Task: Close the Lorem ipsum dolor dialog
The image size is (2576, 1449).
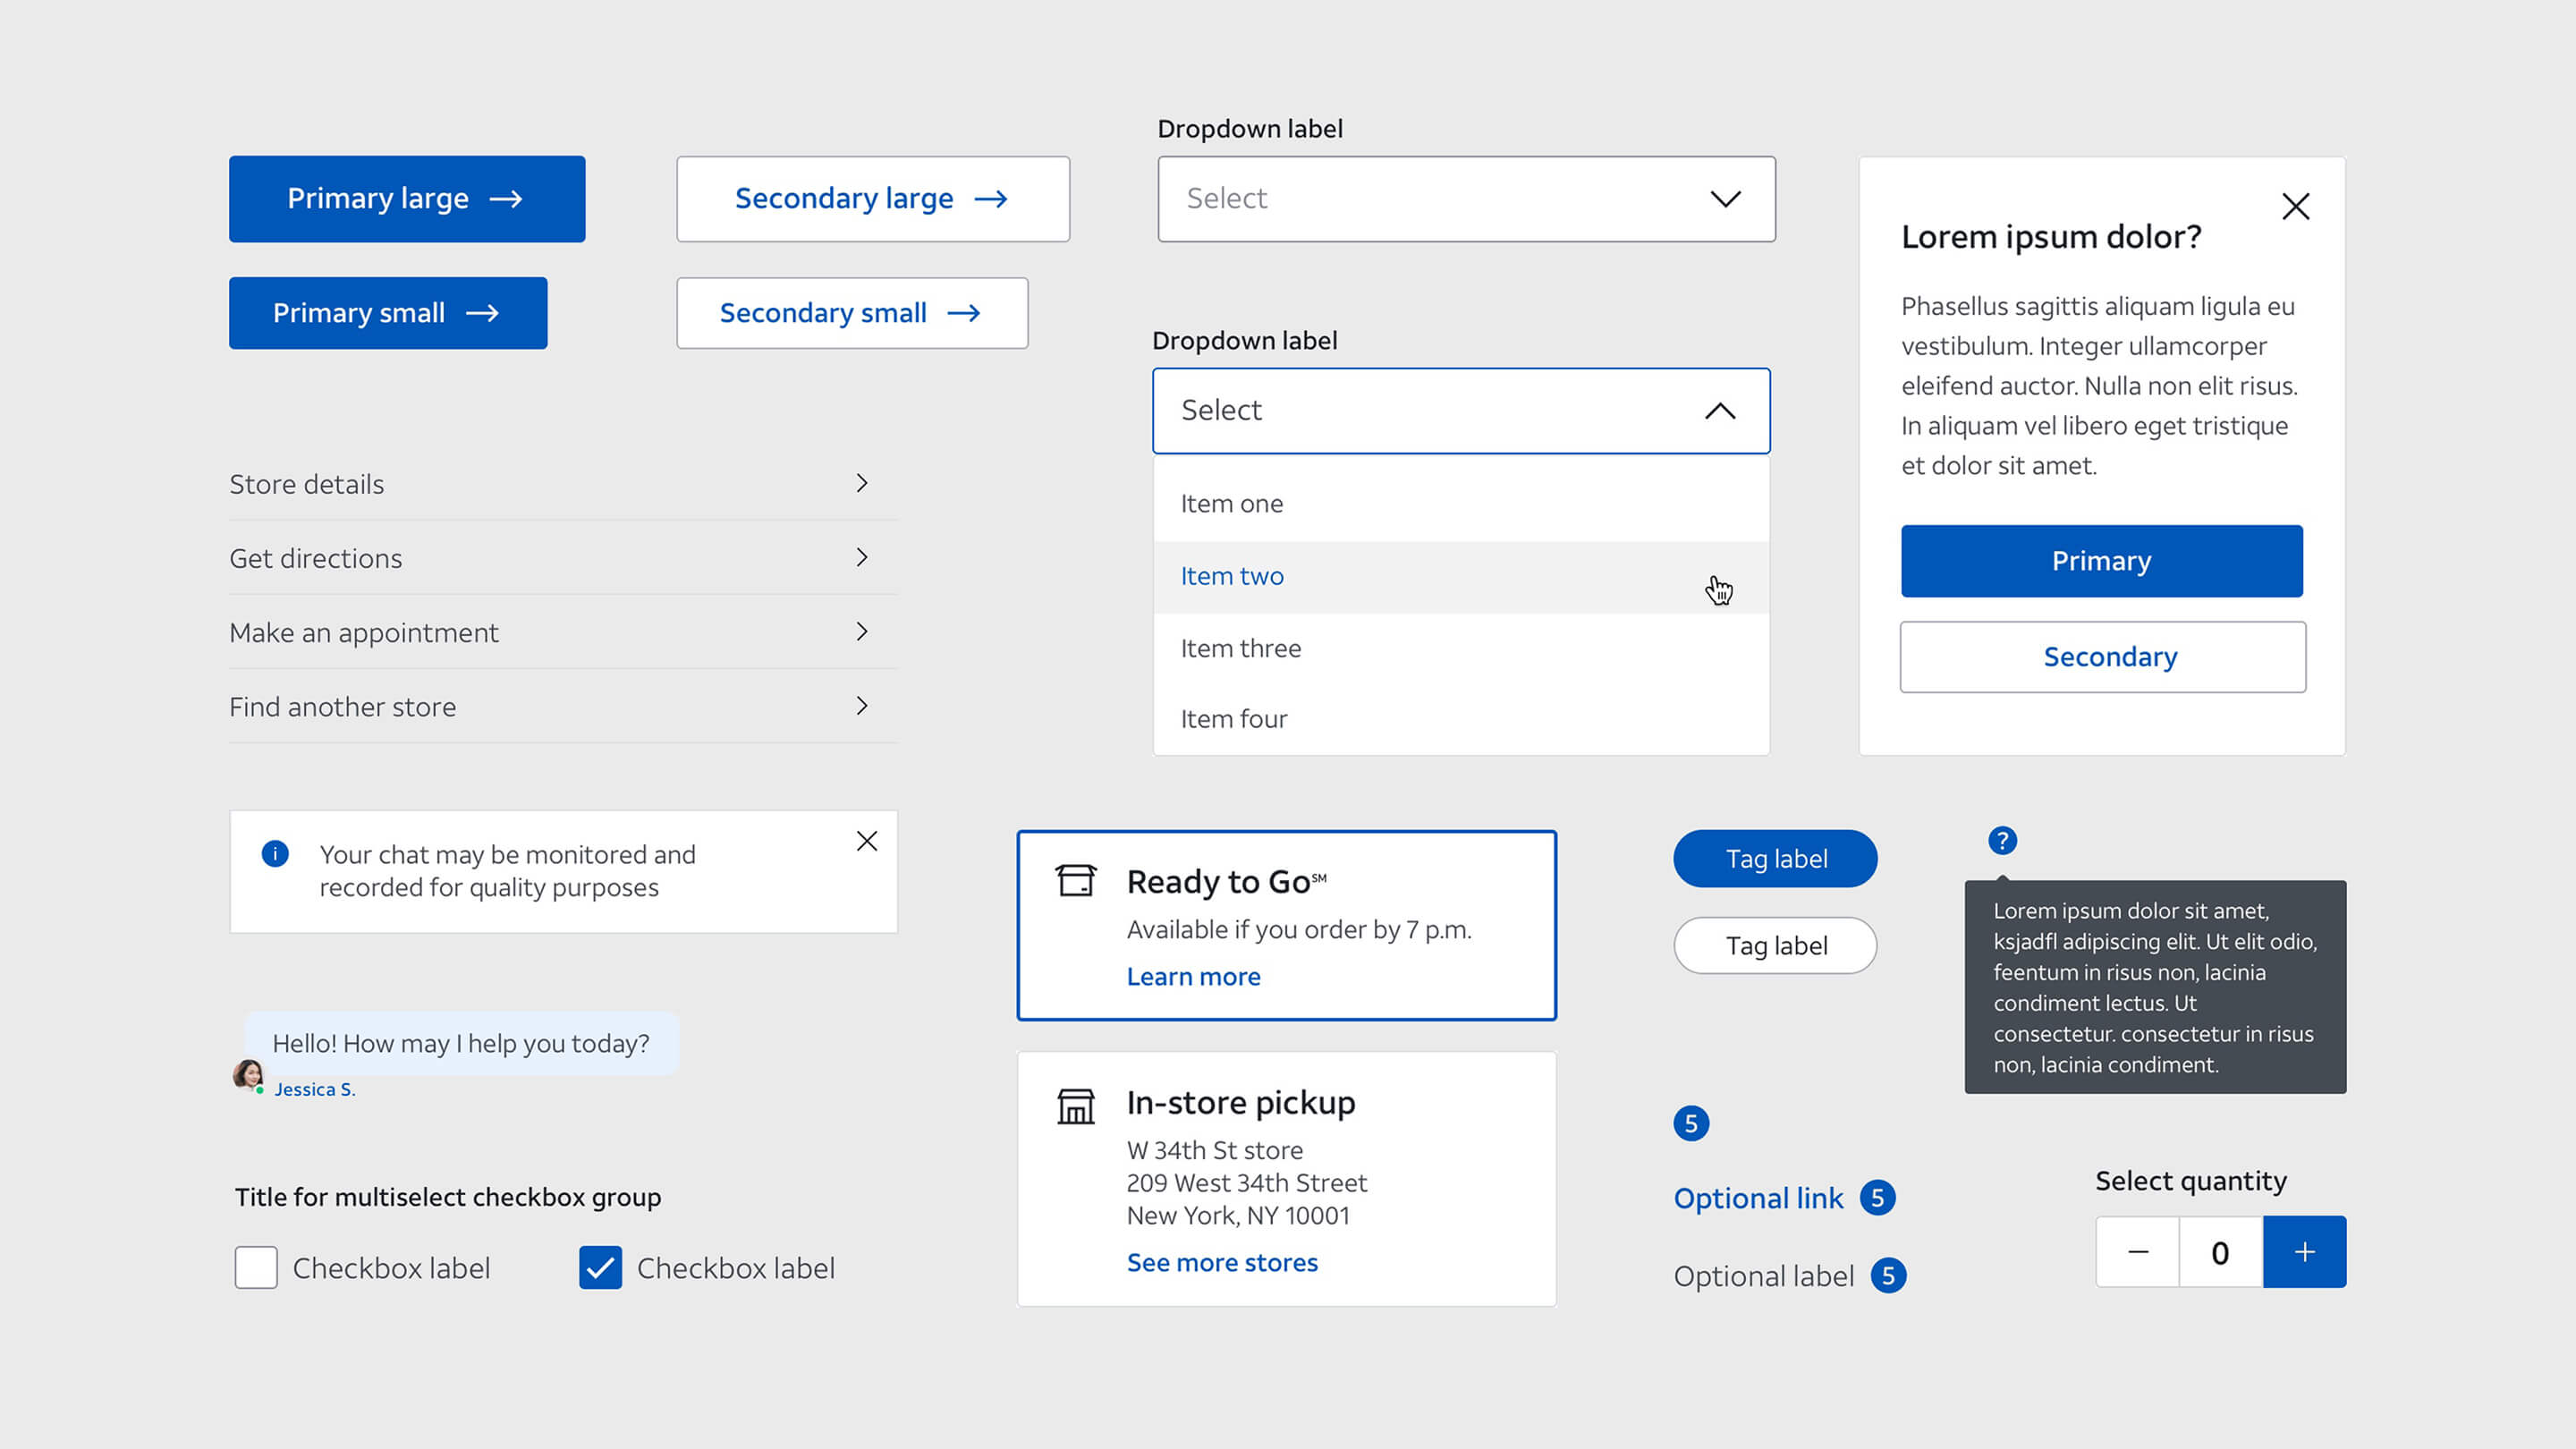Action: 2295,207
